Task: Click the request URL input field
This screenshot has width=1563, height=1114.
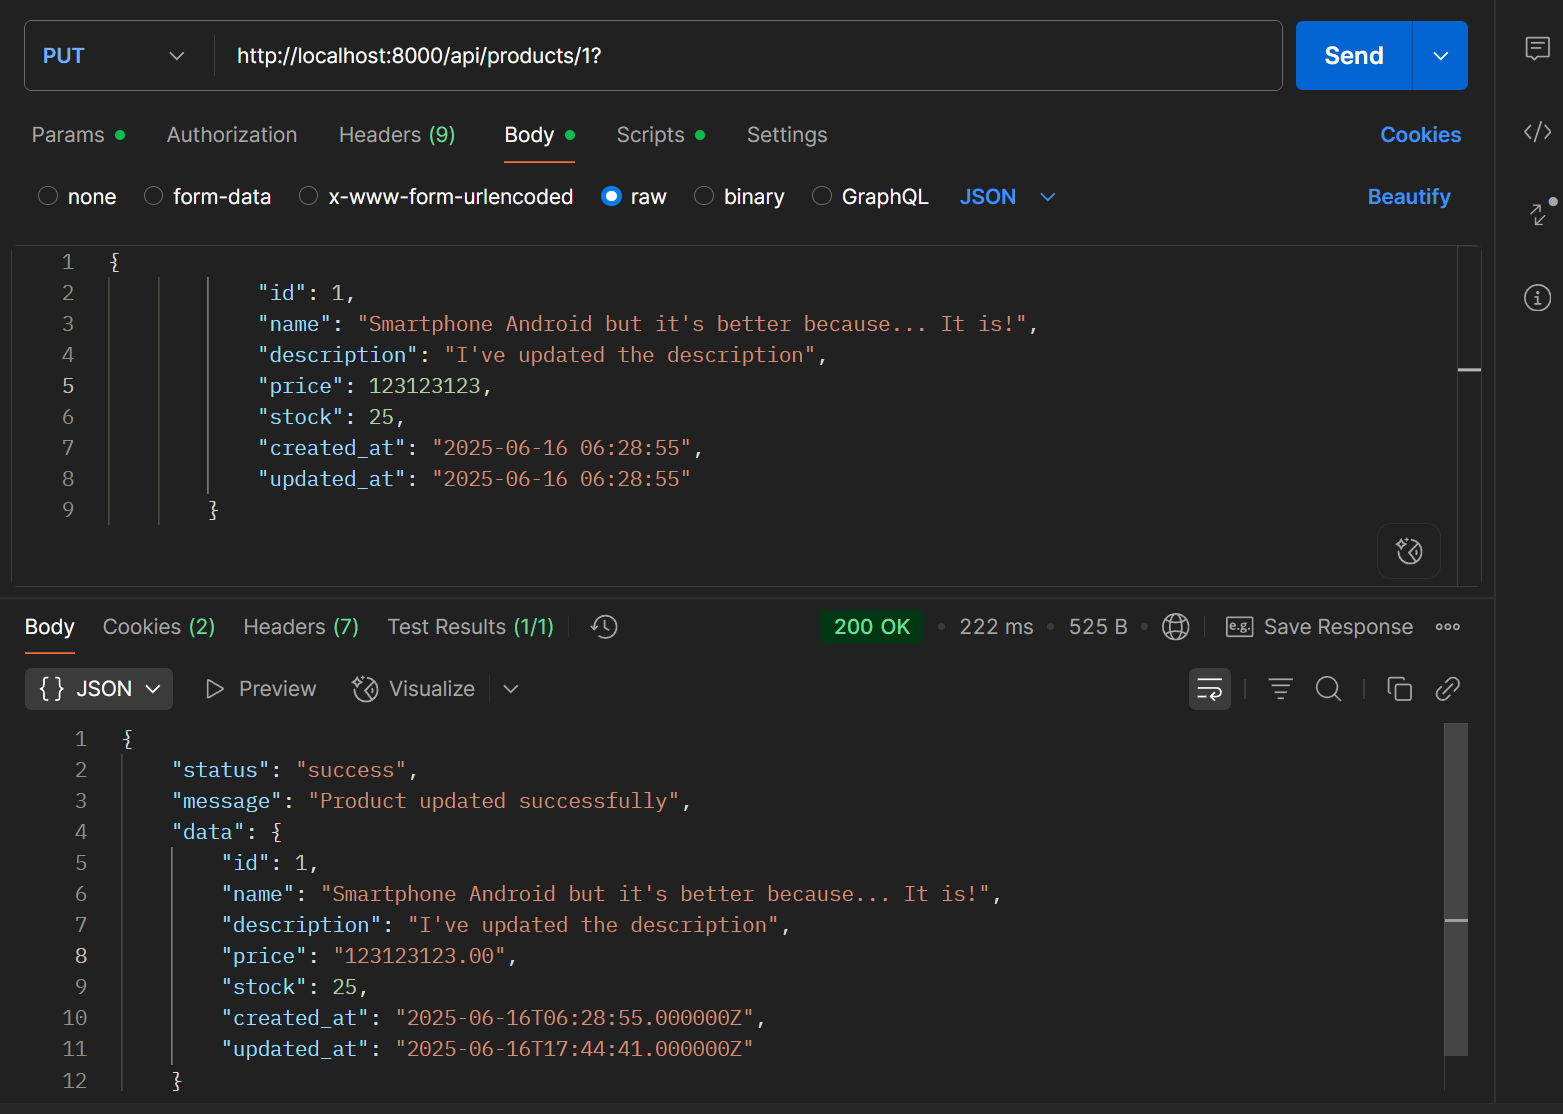Action: [x=740, y=56]
